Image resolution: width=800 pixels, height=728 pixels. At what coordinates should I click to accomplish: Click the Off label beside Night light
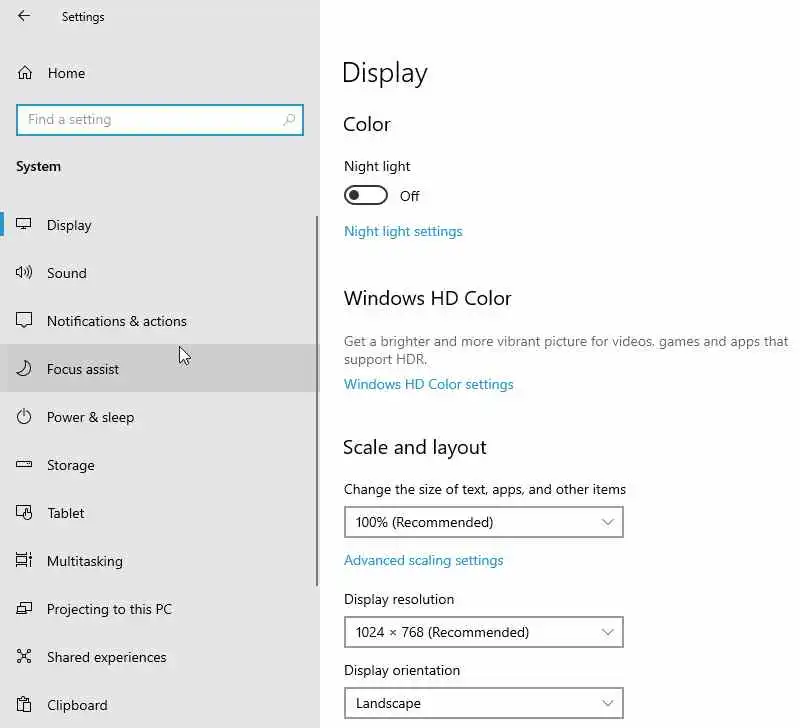pos(409,196)
